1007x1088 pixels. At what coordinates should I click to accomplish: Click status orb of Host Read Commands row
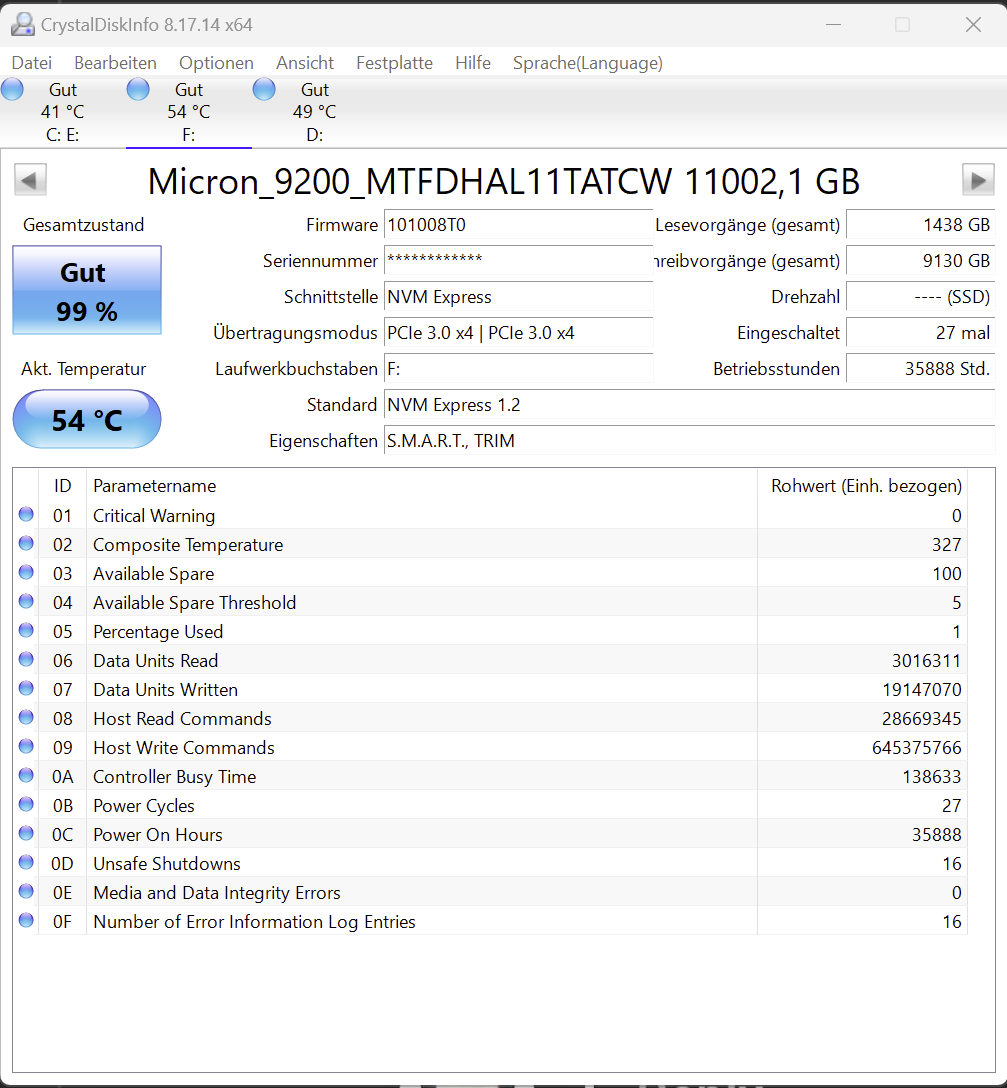(x=26, y=717)
